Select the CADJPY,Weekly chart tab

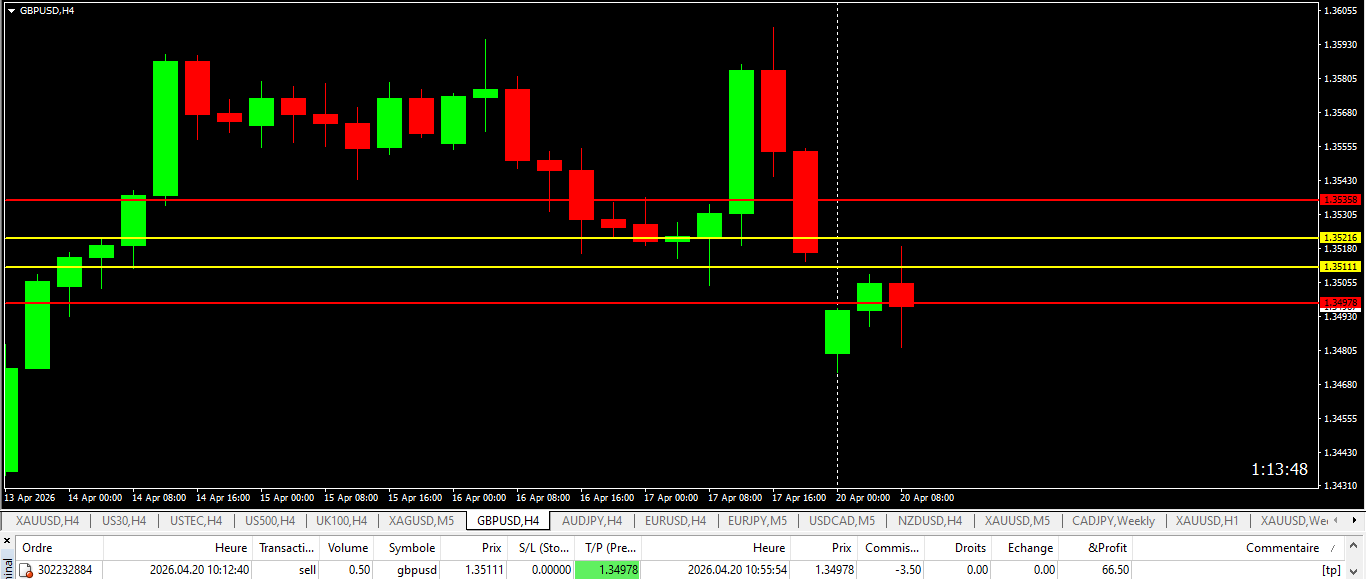tap(1113, 521)
